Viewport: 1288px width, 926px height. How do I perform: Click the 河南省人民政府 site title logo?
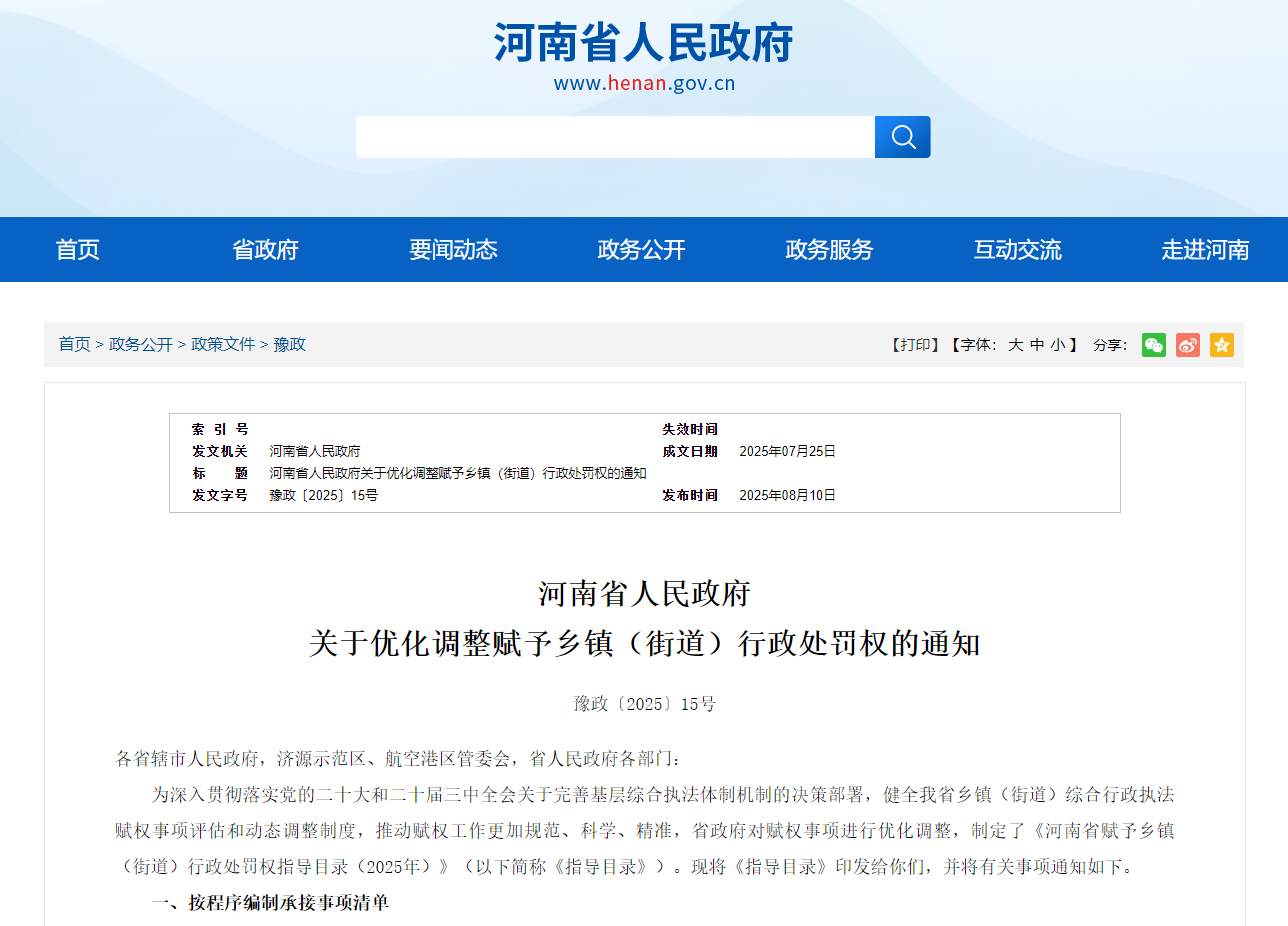643,42
